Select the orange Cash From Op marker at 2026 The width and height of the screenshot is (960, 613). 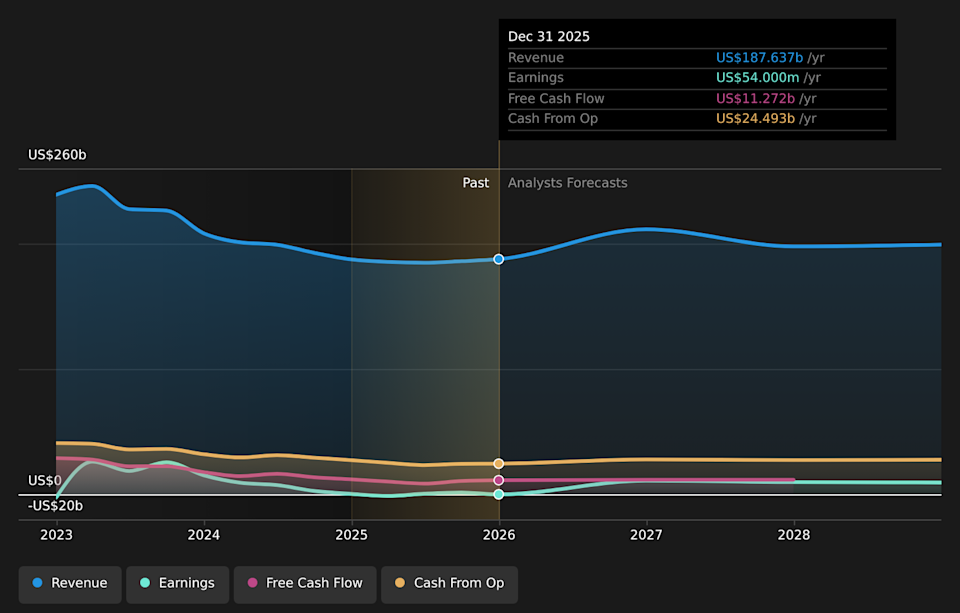tap(498, 464)
